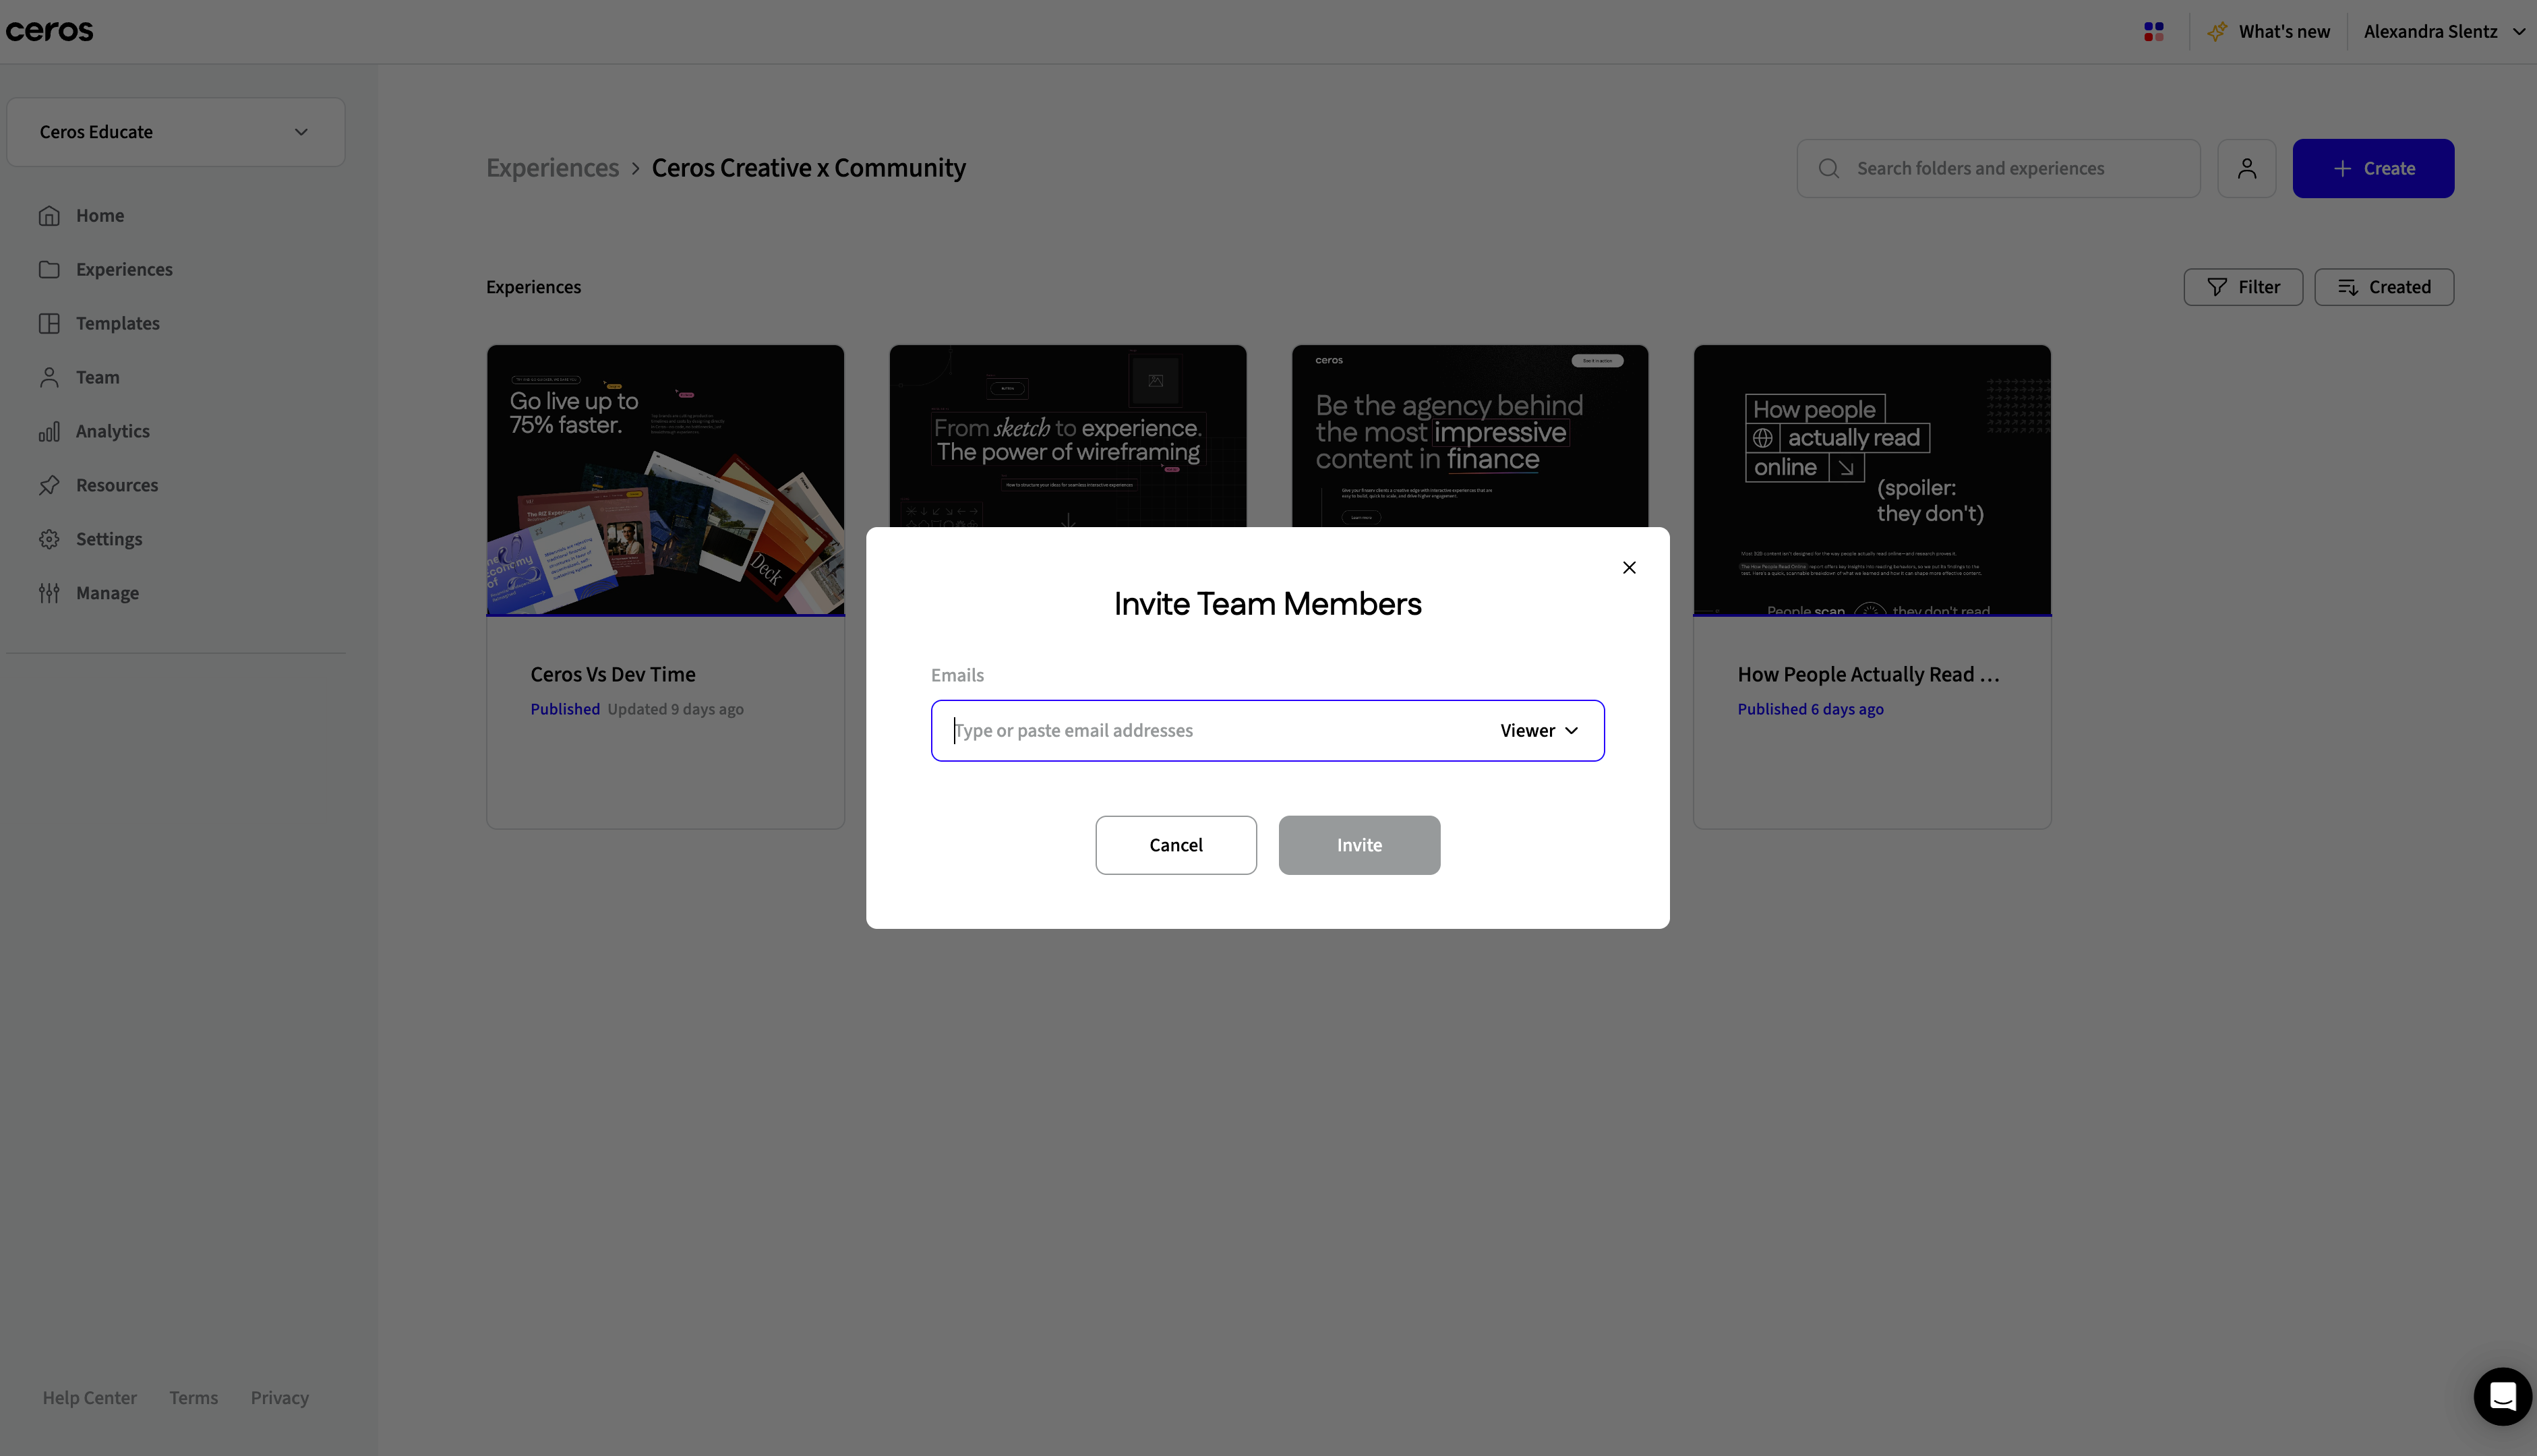The image size is (2537, 1456).
Task: Open the agency finance content thumbnail
Action: pos(1469,436)
